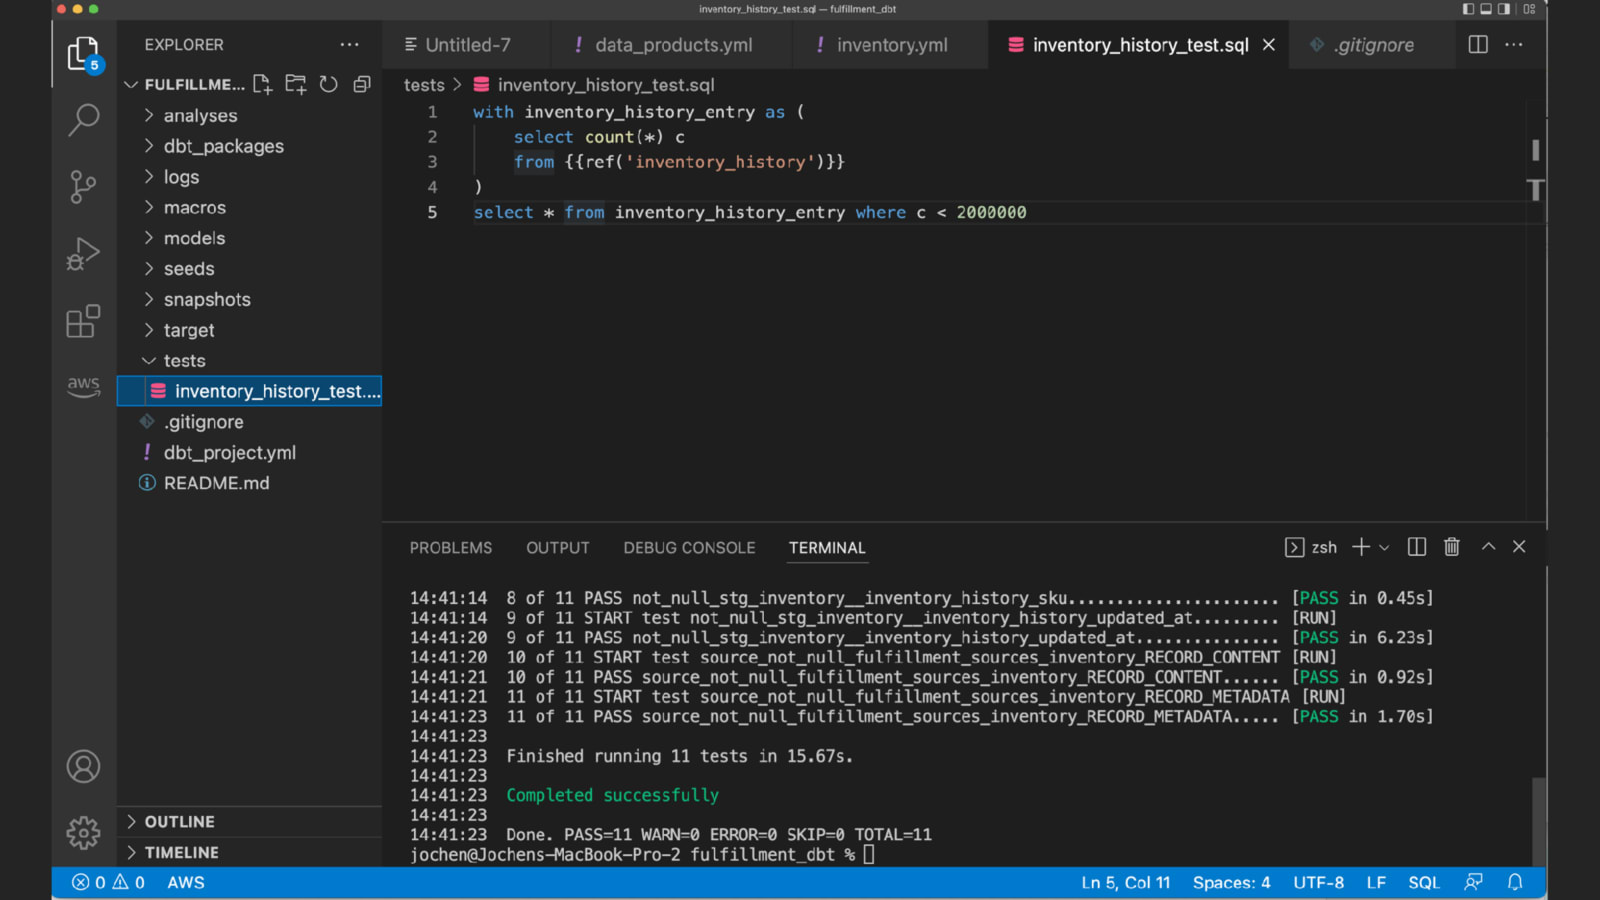
Task: Click Ln 5, Col 11 cursor position
Action: 1126,882
